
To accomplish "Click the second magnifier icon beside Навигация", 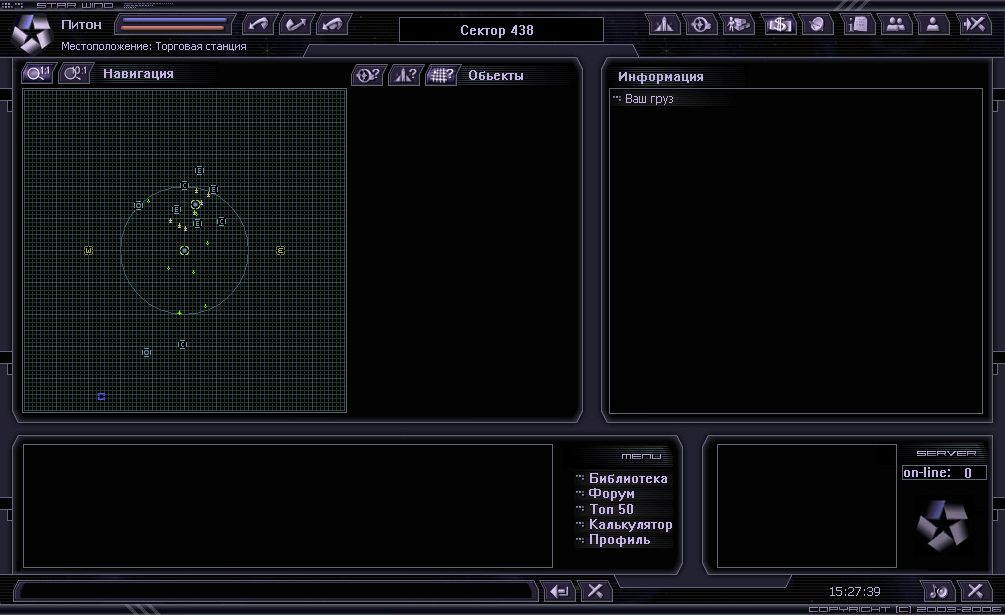I will [x=75, y=73].
